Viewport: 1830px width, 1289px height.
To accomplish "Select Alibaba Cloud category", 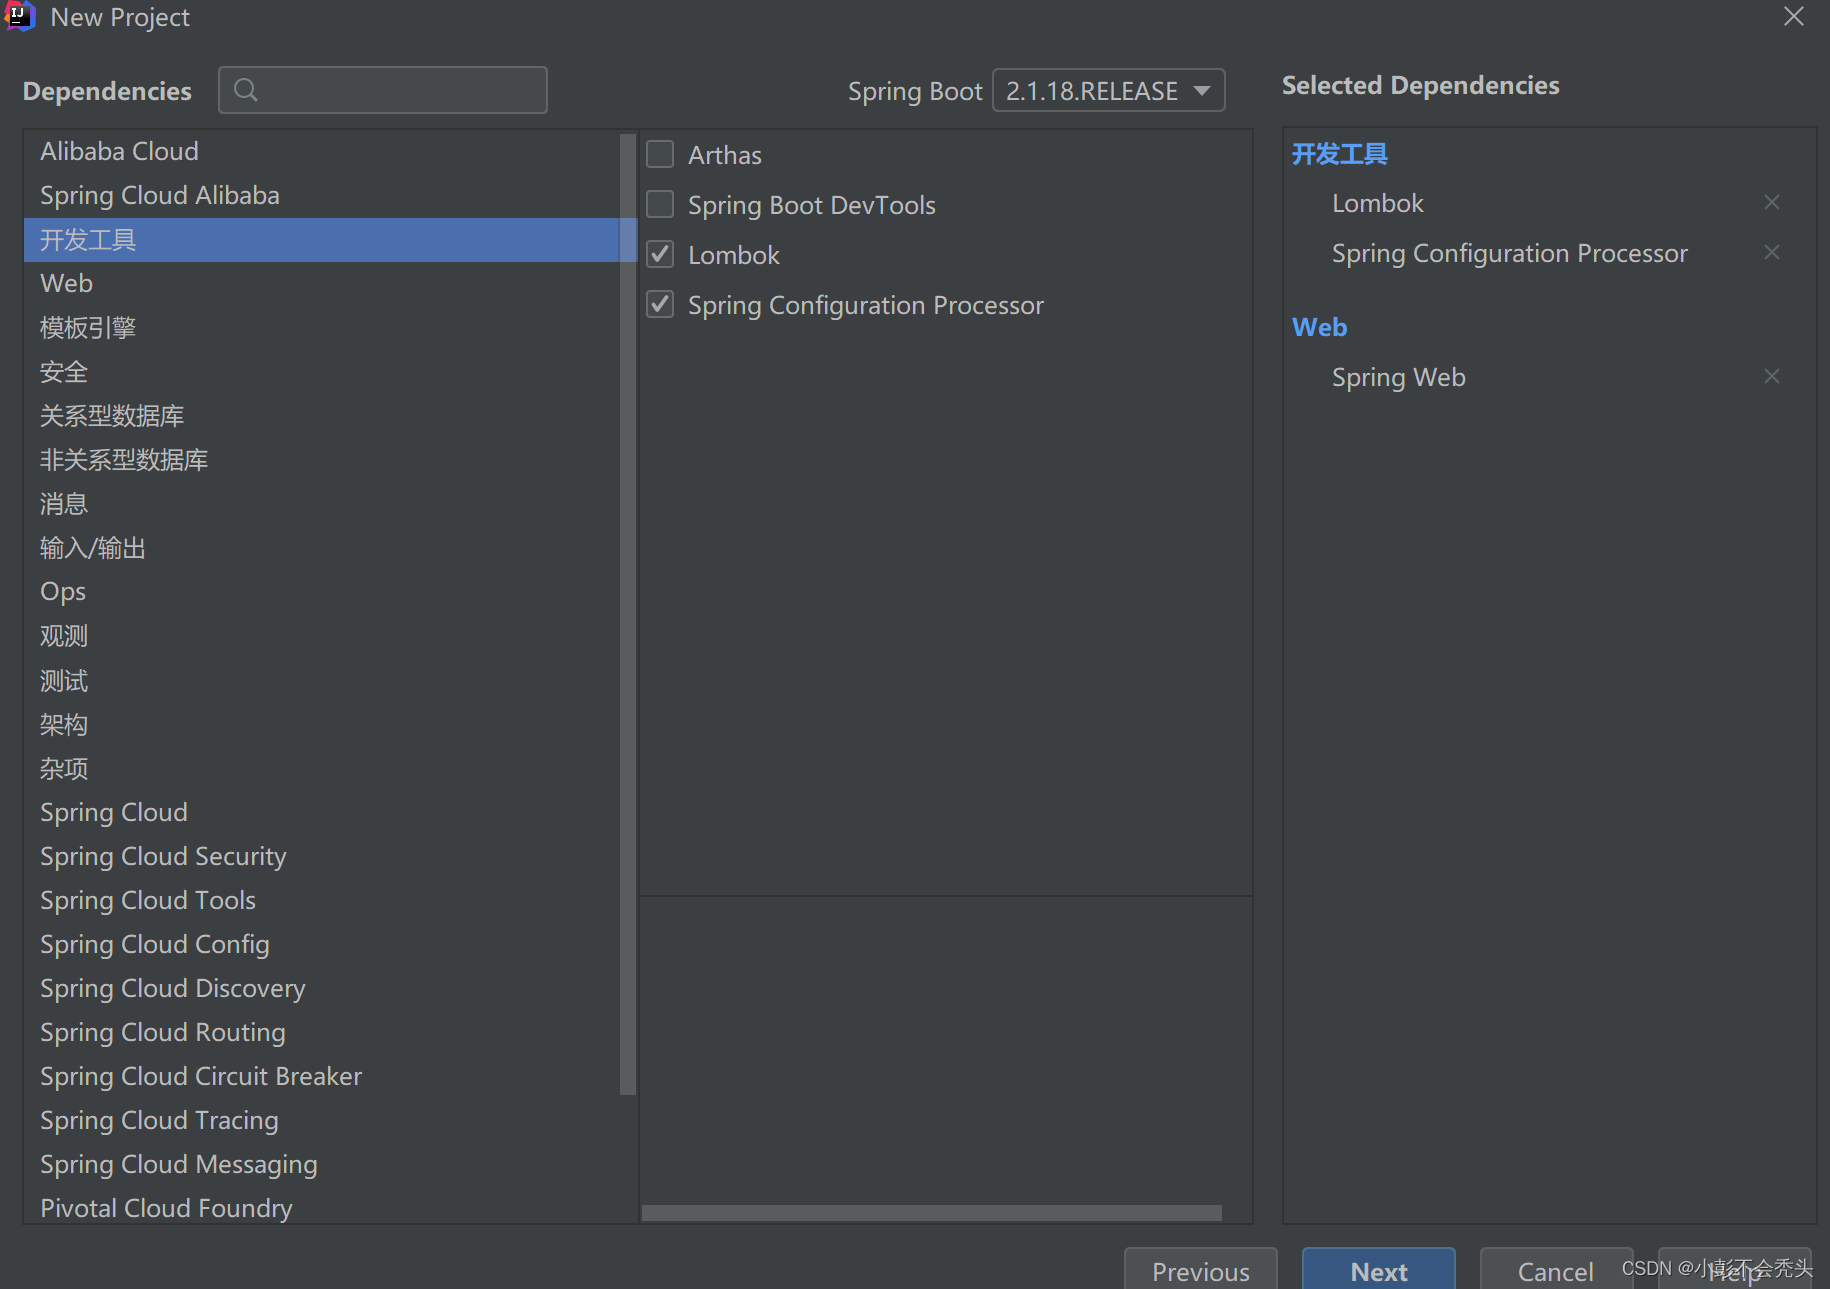I will [322, 151].
